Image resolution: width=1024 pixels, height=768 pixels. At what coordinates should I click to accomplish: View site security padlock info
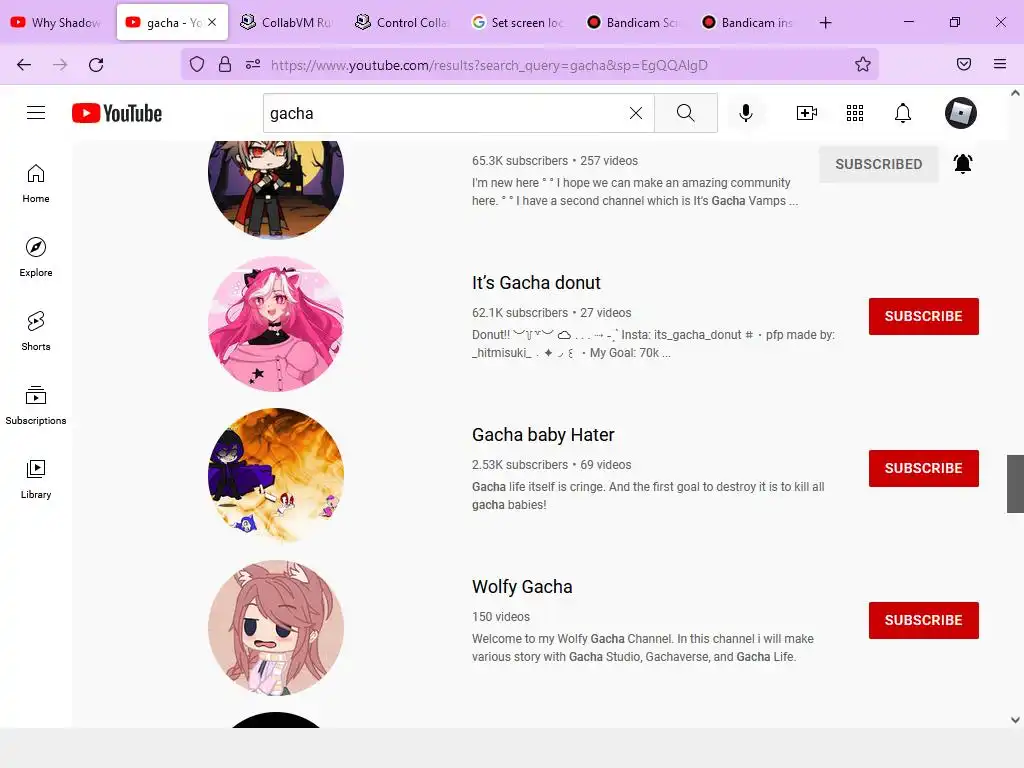[x=225, y=65]
